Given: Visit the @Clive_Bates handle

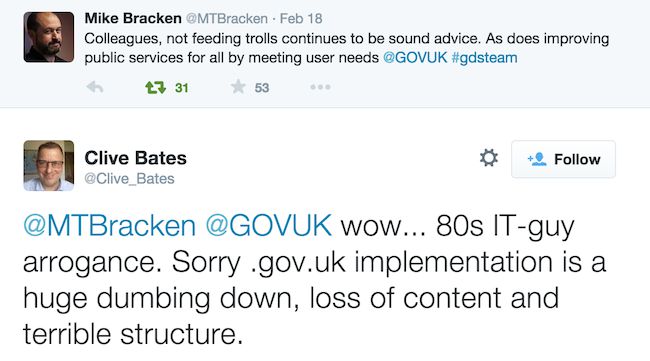Looking at the screenshot, I should (x=129, y=179).
